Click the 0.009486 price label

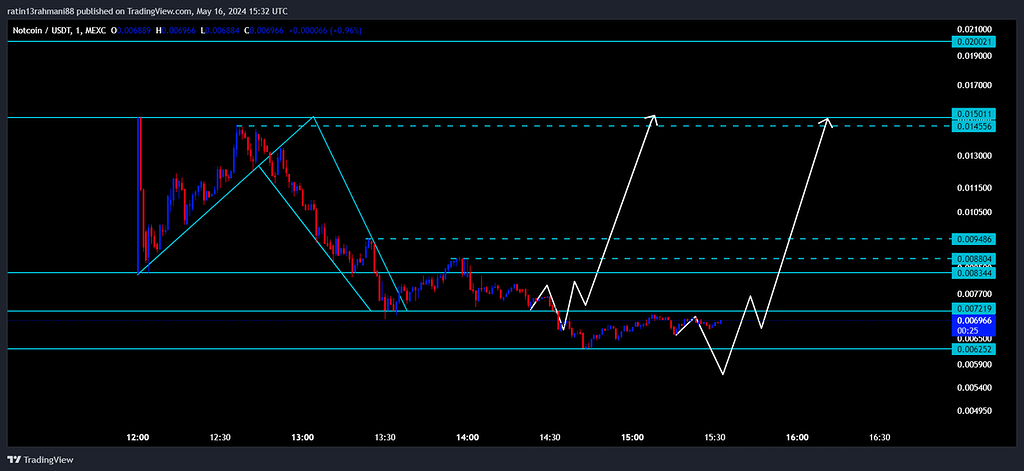(x=974, y=240)
